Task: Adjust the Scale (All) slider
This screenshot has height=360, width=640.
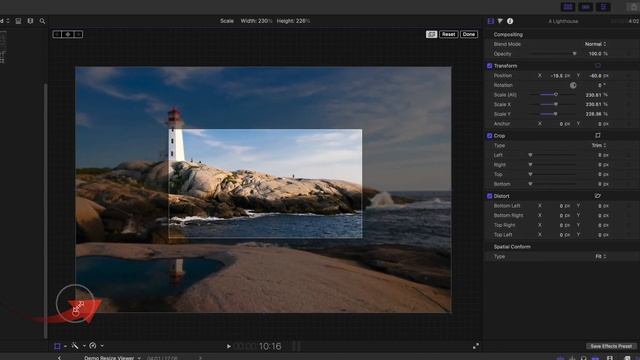Action: click(x=552, y=95)
